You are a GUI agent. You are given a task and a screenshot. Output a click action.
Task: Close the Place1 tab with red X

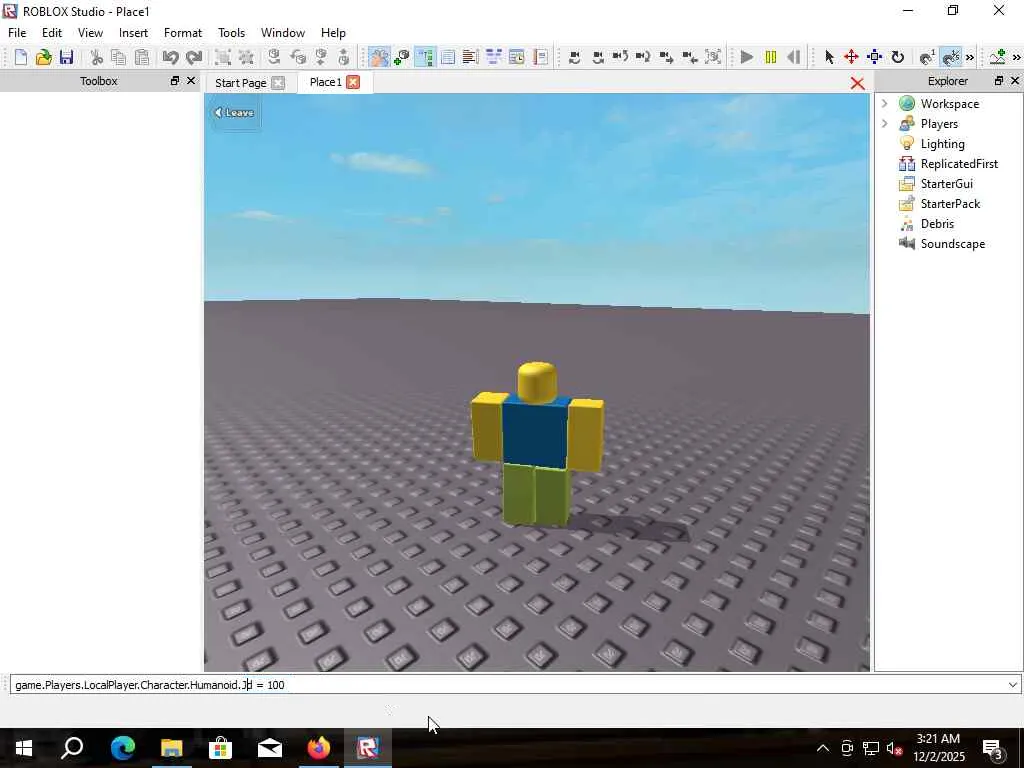(x=353, y=82)
